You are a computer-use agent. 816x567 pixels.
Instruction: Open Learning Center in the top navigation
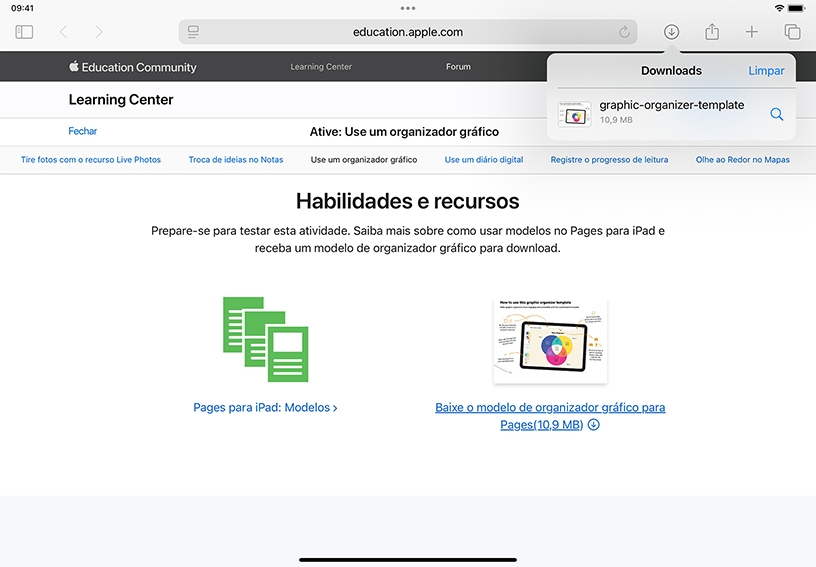[321, 67]
